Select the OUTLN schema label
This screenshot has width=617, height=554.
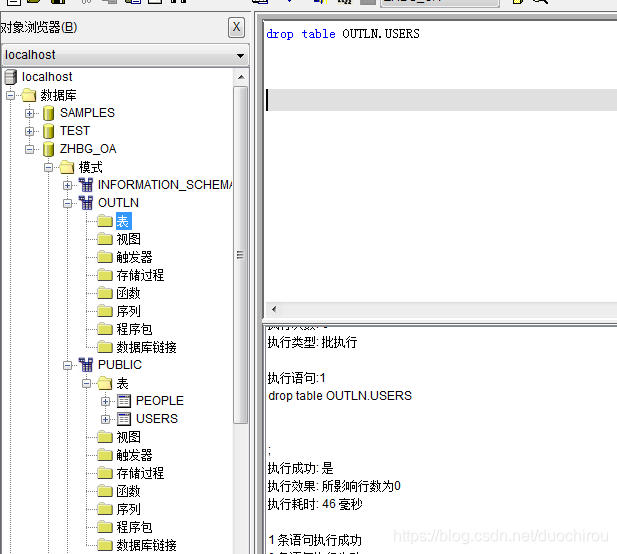point(118,203)
